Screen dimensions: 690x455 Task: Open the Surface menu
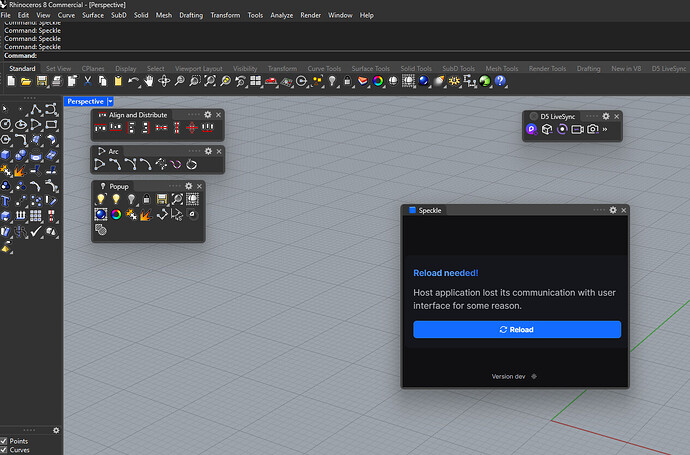(93, 15)
